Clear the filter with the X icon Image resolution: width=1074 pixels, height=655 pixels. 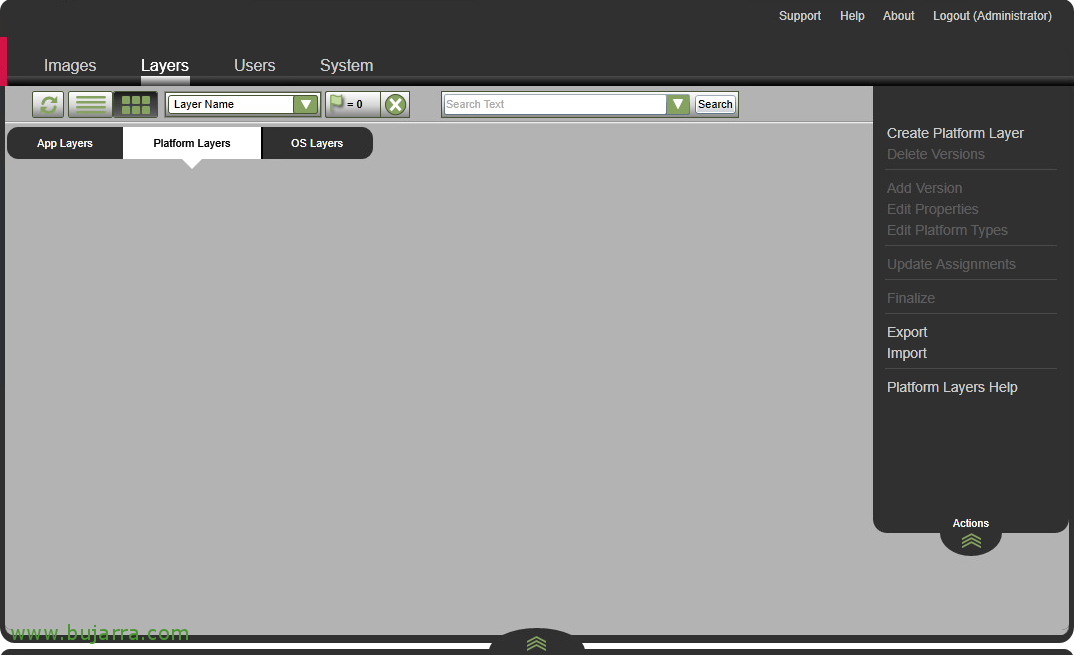[396, 104]
